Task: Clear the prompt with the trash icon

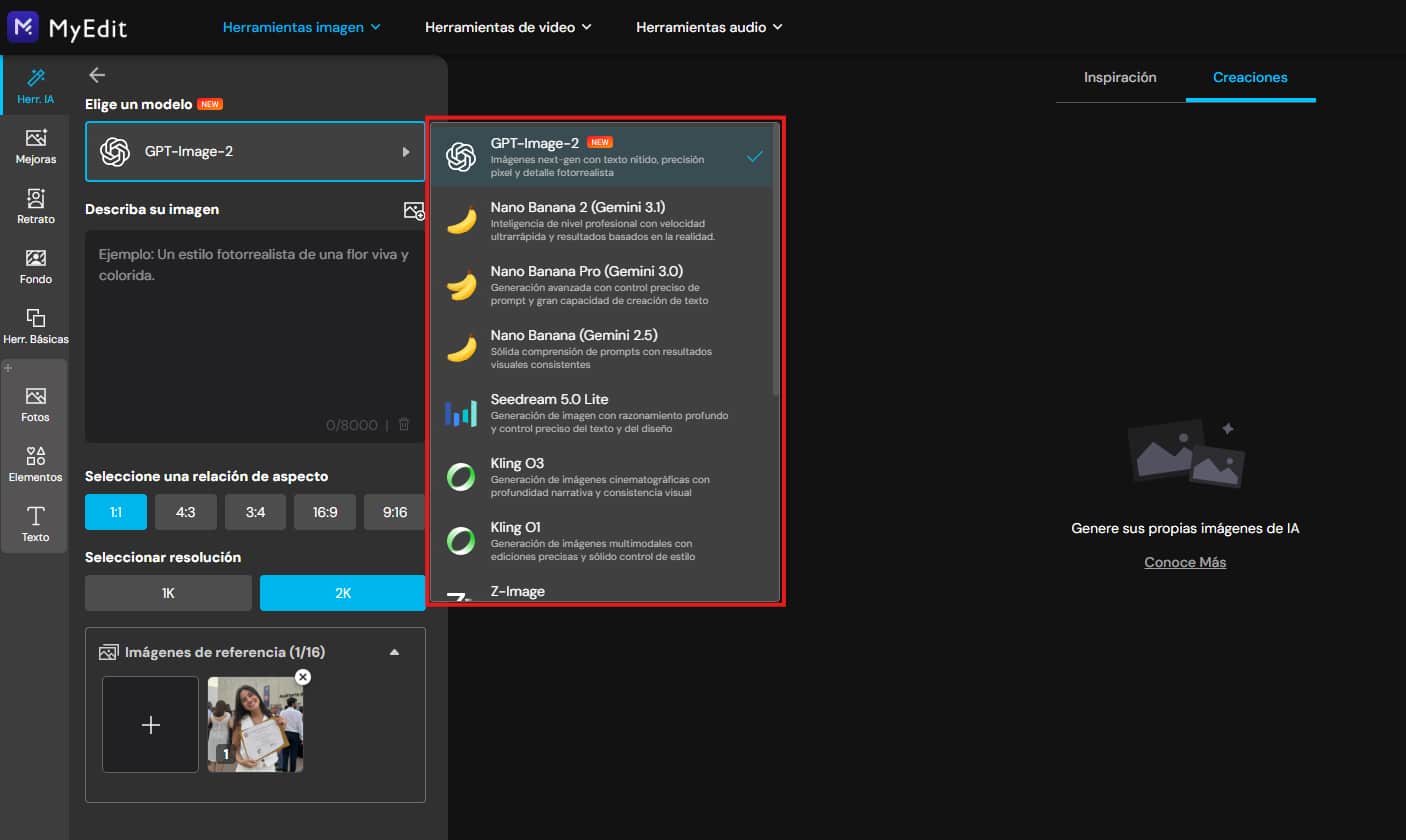Action: [404, 424]
